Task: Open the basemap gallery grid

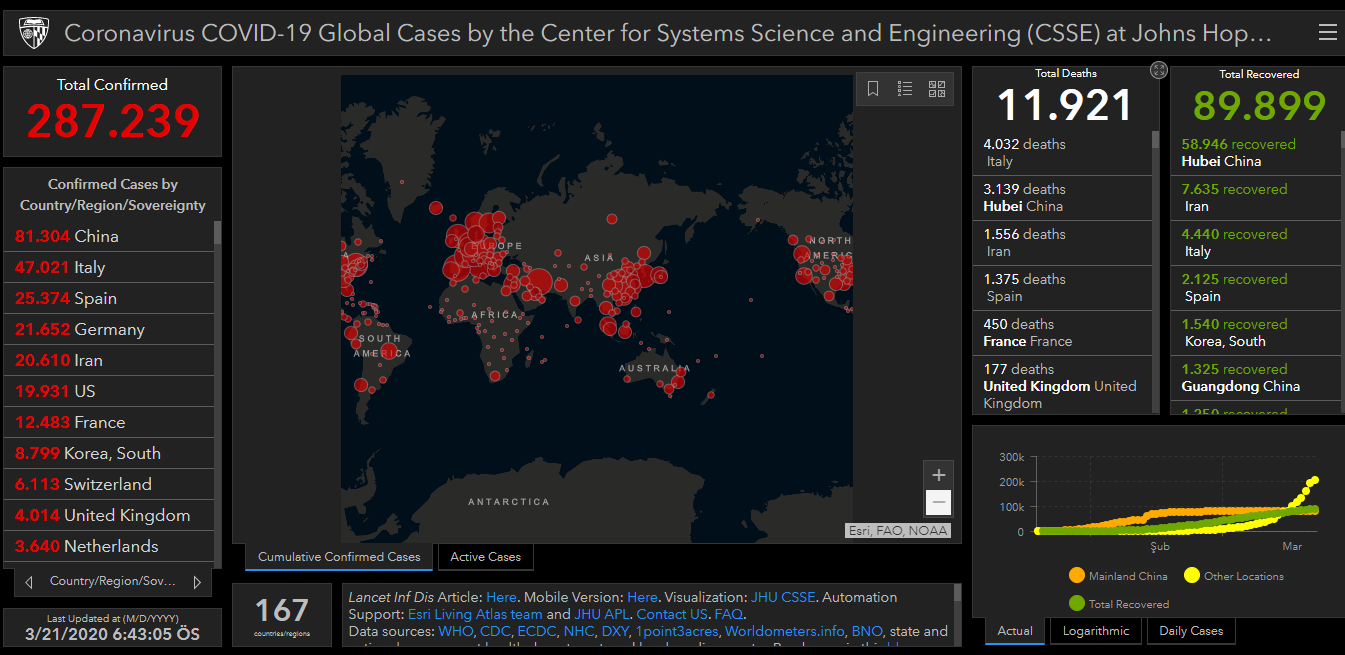Action: [937, 89]
